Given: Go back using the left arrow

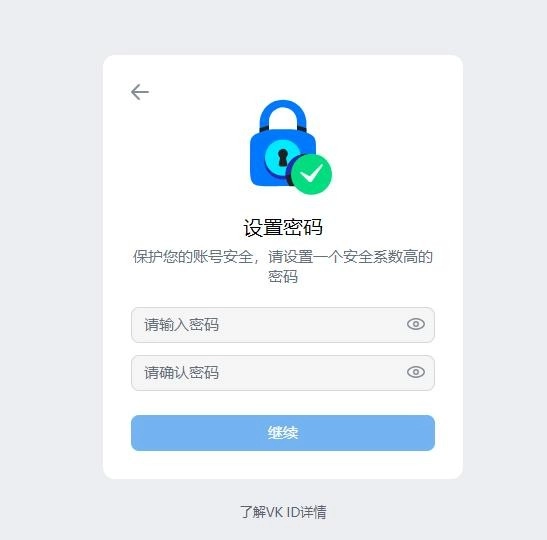Looking at the screenshot, I should 140,92.
